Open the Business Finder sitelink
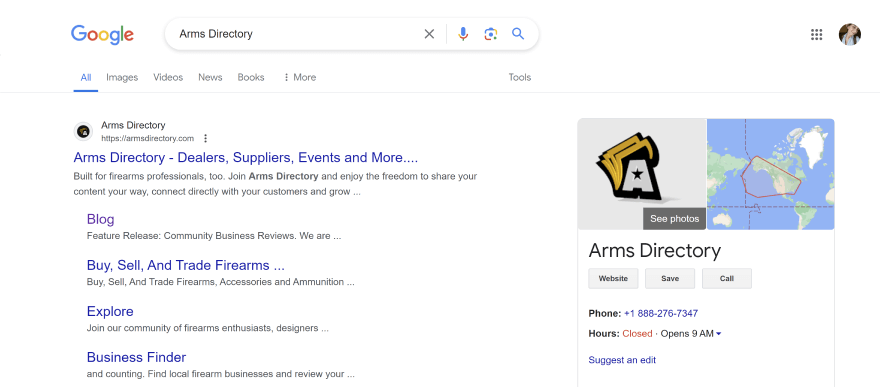 point(137,357)
